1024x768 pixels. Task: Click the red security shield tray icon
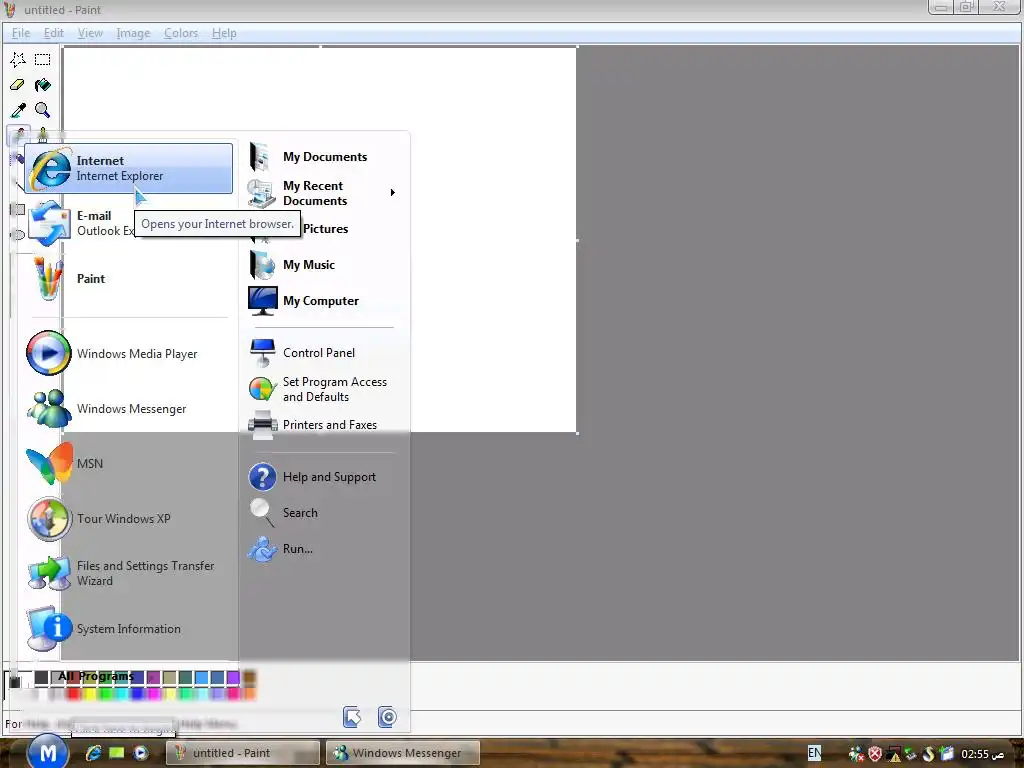pyautogui.click(x=875, y=754)
